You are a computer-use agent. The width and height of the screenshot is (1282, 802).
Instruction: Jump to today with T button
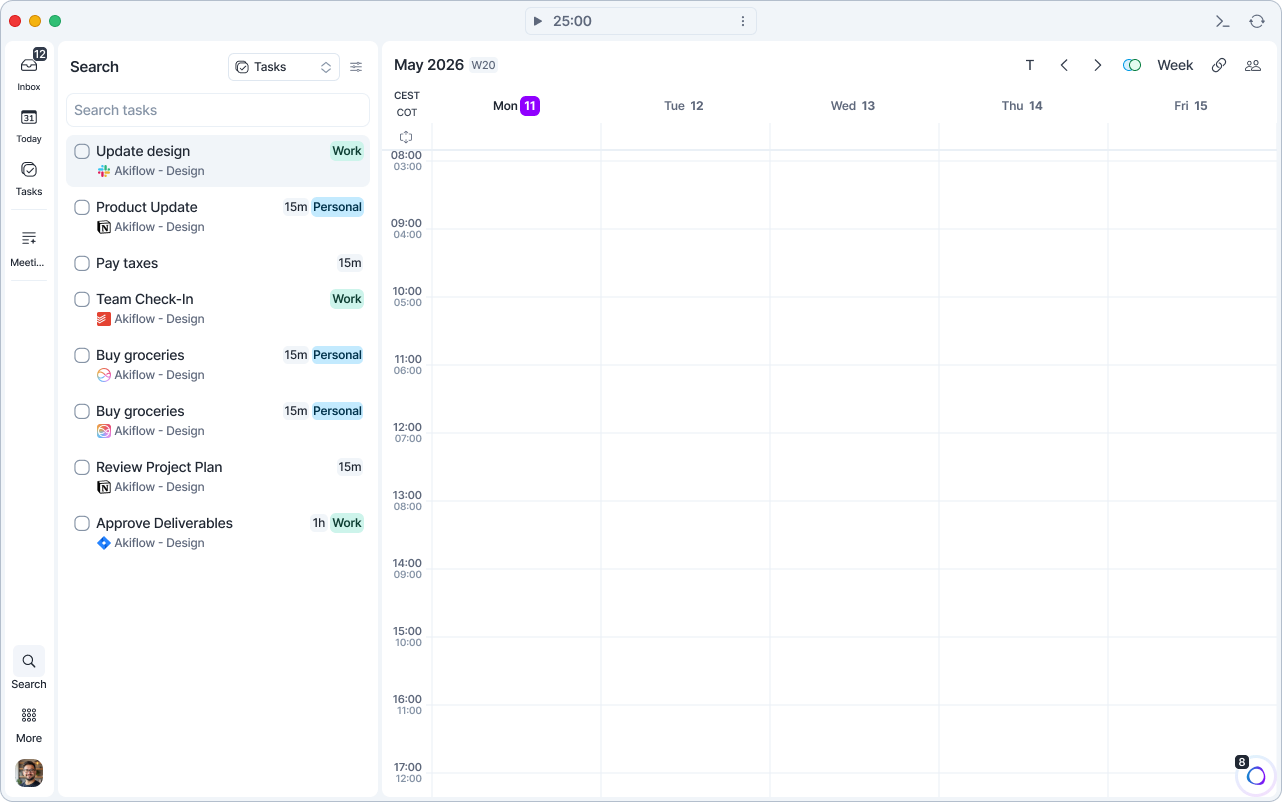(x=1030, y=65)
